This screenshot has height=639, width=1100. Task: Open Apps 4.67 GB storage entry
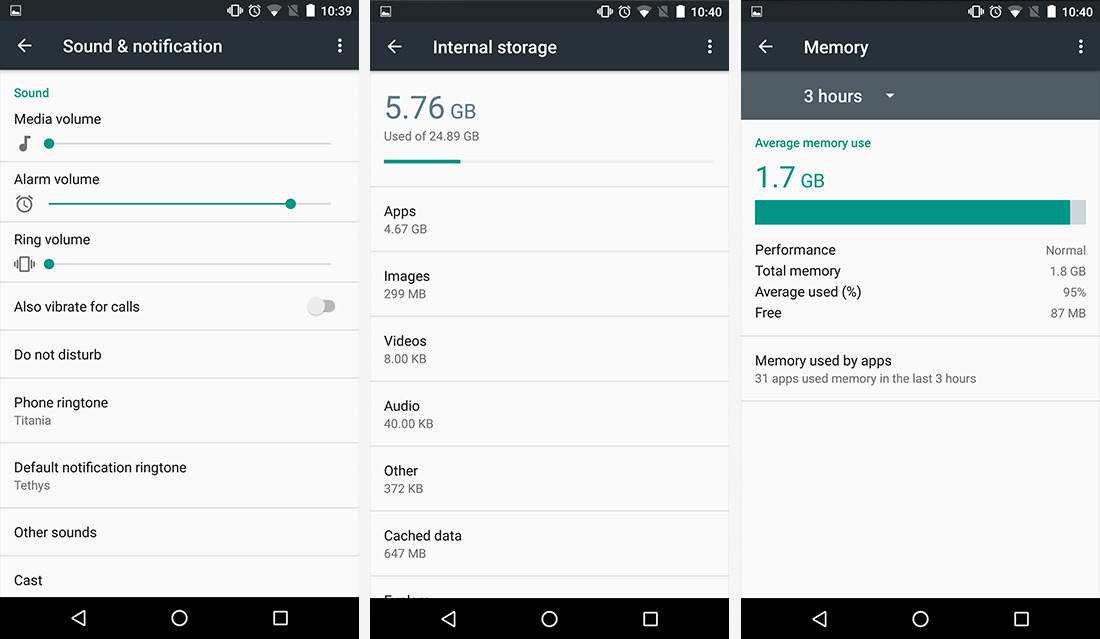coord(549,220)
